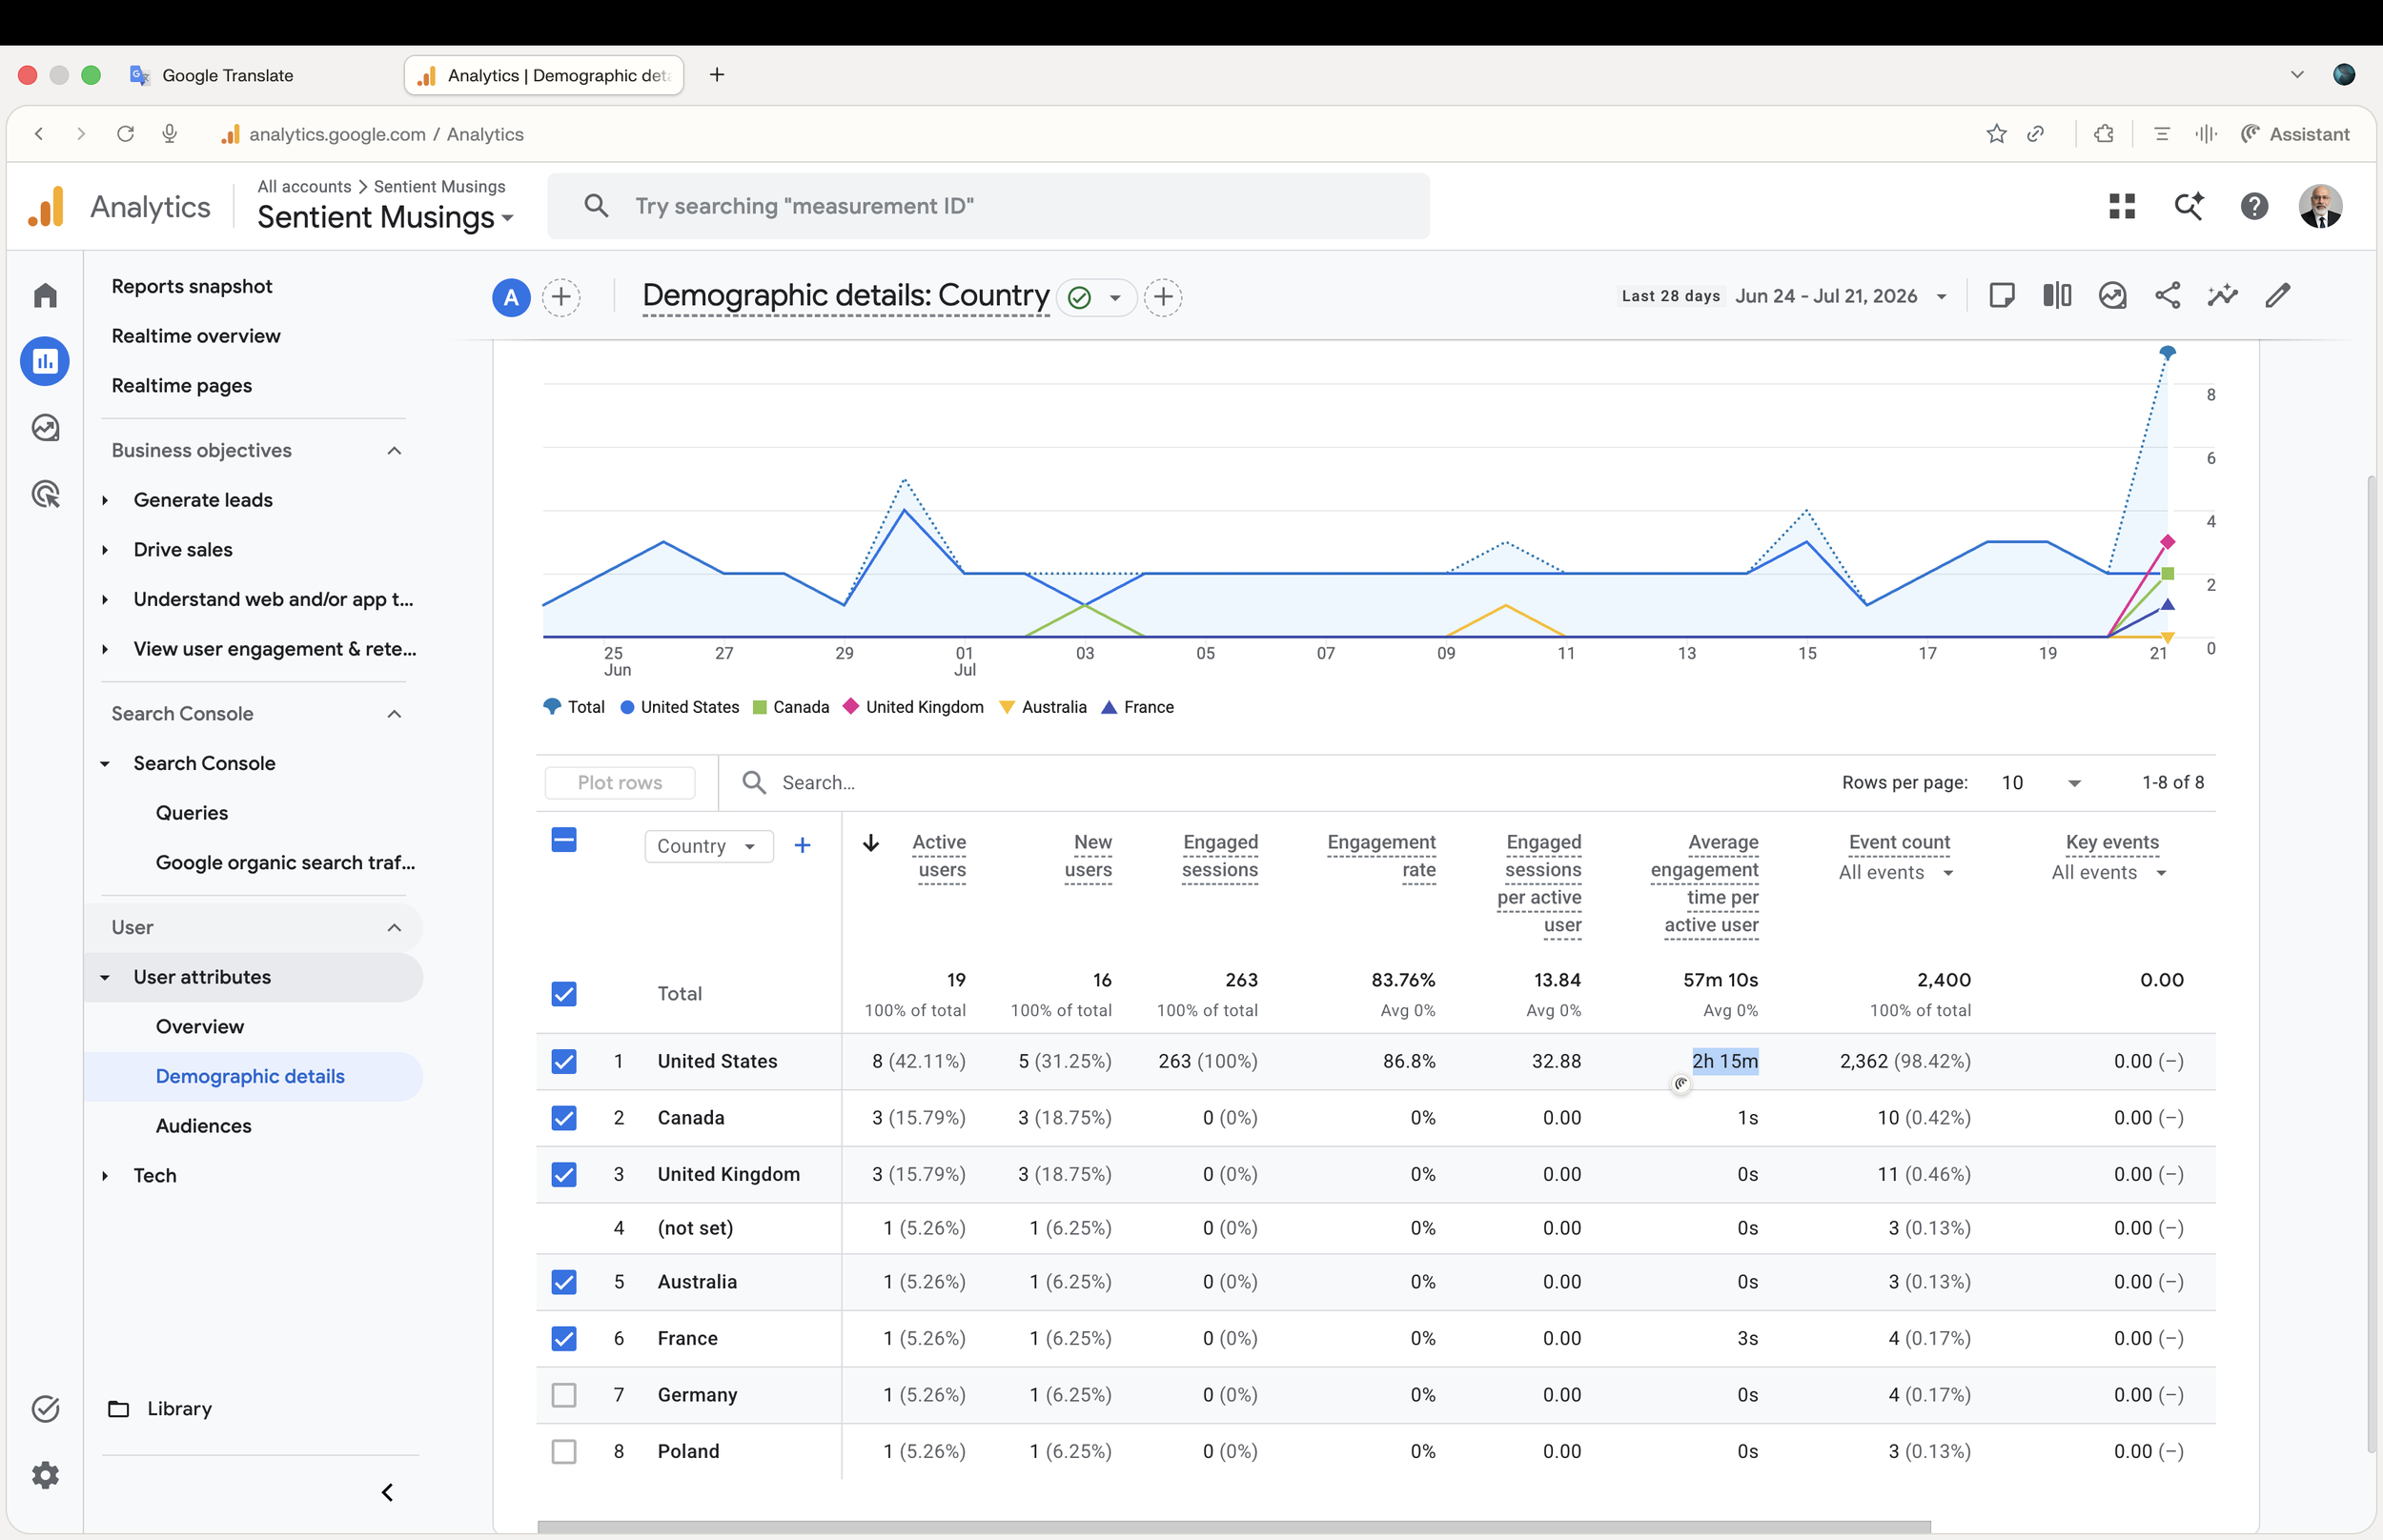This screenshot has width=2383, height=1540.
Task: Click the horizontal scrollbar below the table
Action: pyautogui.click(x=1233, y=1526)
